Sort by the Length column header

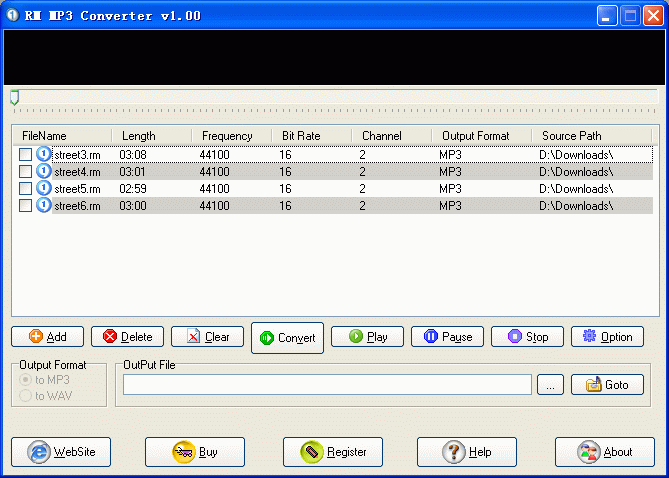(x=152, y=136)
